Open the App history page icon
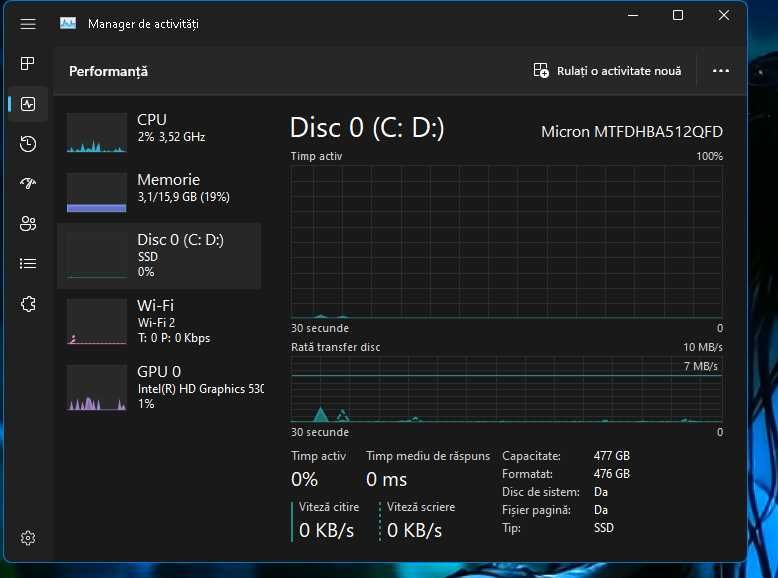This screenshot has width=778, height=578. click(28, 144)
